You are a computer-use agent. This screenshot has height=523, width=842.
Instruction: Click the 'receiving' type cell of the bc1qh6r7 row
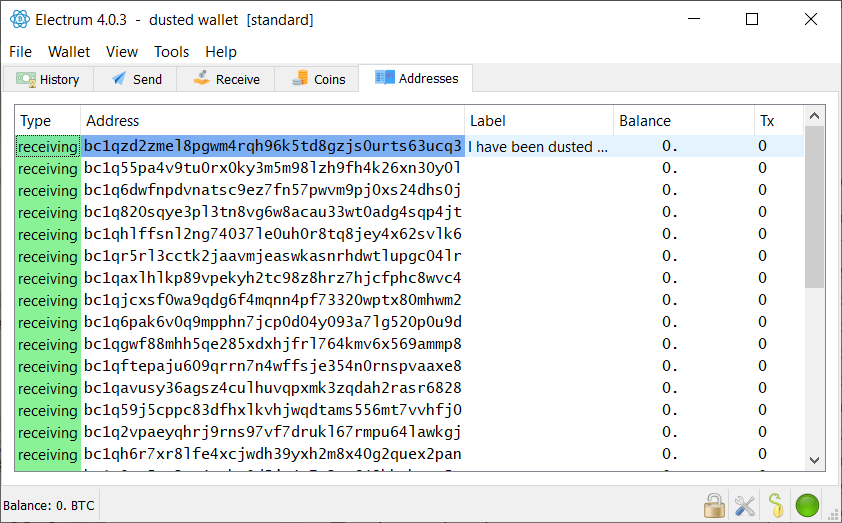coord(48,455)
